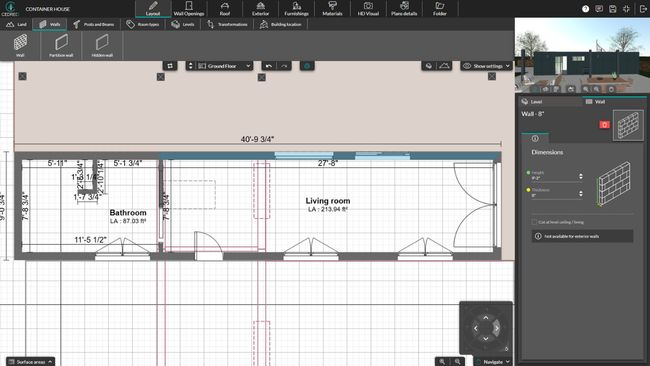Click the 40'-9 3/4" dimension label
Image resolution: width=650 pixels, height=366 pixels.
click(257, 139)
